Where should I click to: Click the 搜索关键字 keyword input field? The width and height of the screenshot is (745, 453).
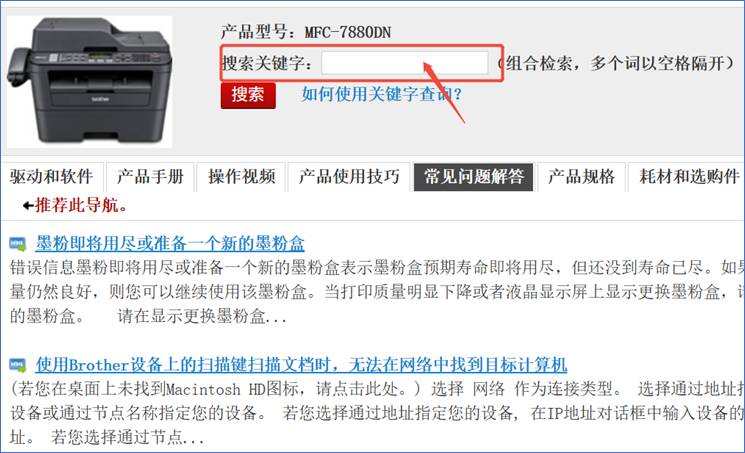pos(404,63)
